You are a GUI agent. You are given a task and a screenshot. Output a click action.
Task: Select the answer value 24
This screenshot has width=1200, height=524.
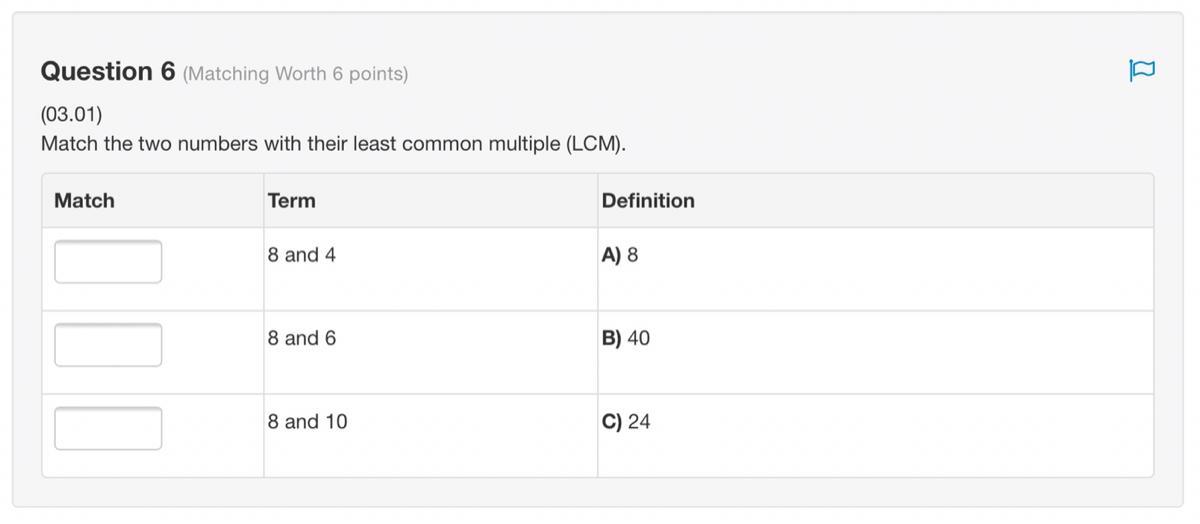tap(639, 422)
